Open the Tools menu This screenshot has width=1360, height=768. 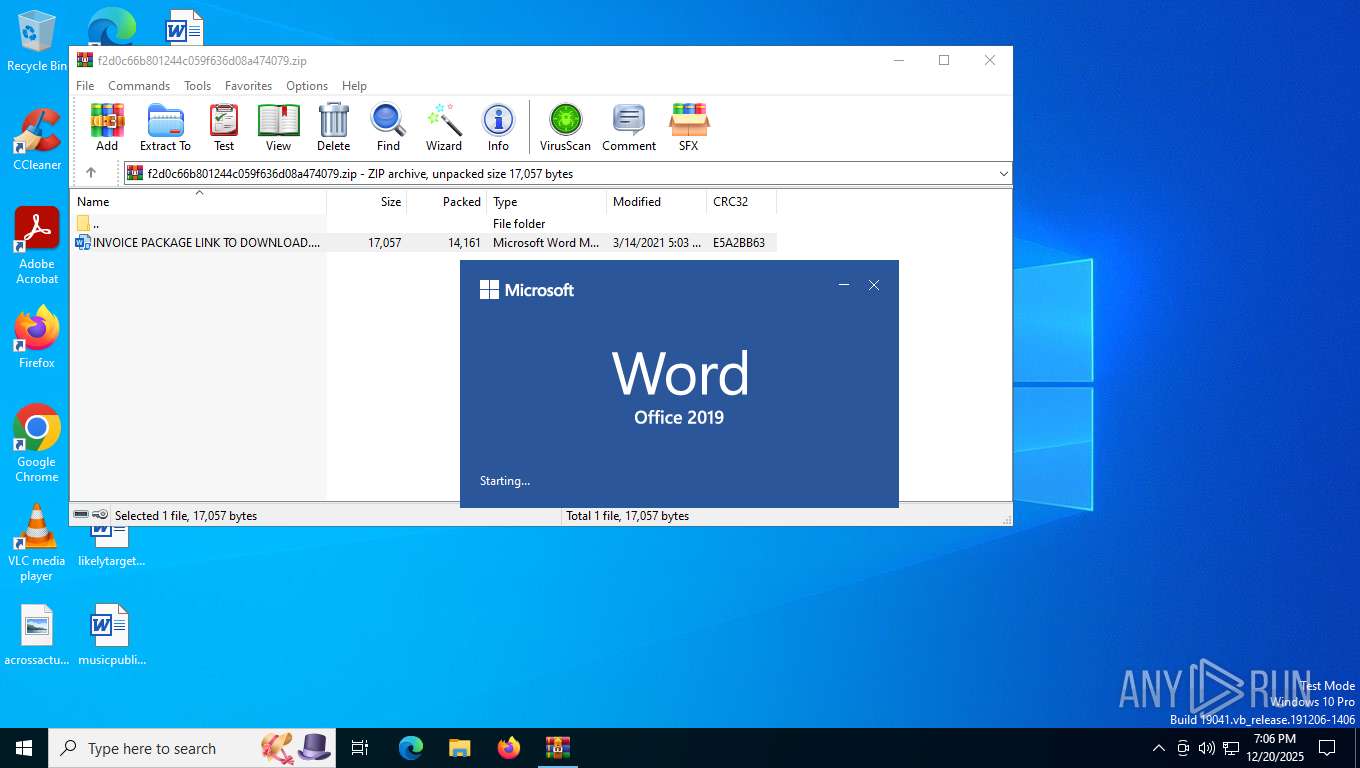pos(197,86)
